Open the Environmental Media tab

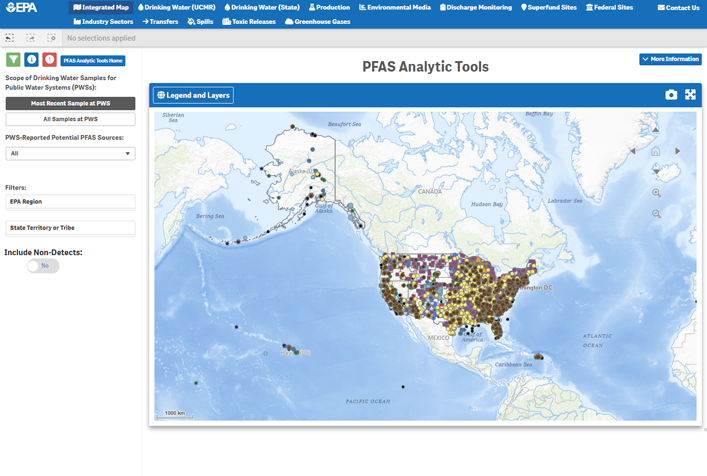[395, 7]
